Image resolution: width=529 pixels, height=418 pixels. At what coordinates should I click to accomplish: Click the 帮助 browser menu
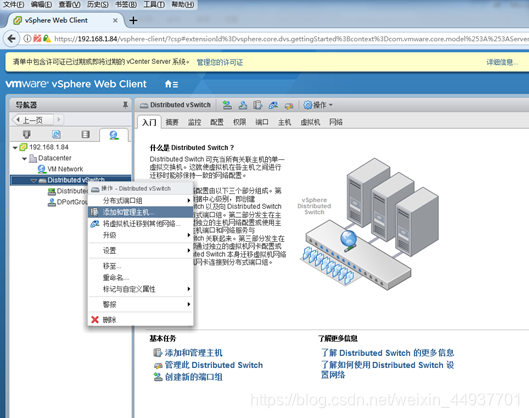click(183, 4)
